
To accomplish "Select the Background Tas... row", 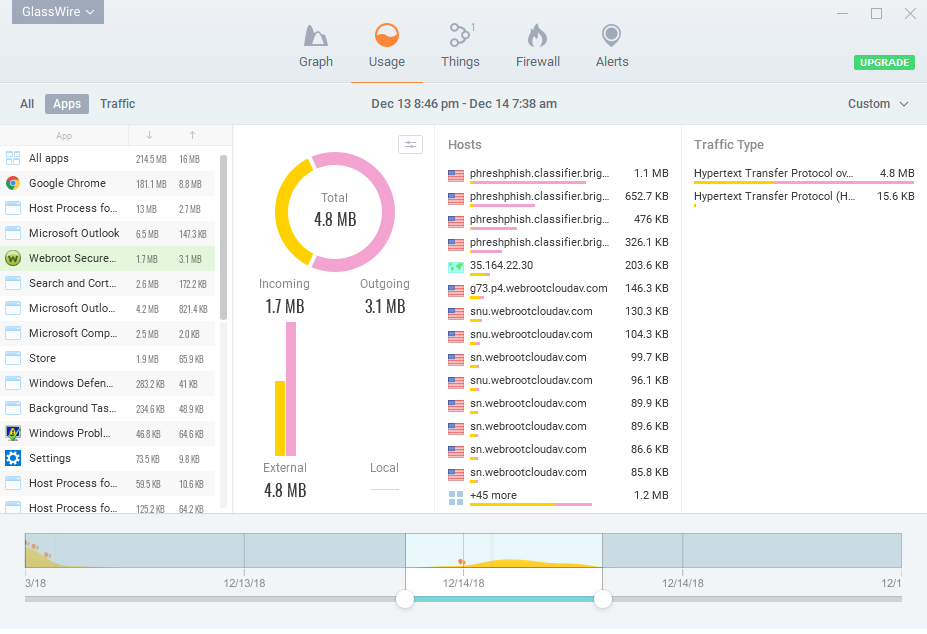I will point(108,409).
